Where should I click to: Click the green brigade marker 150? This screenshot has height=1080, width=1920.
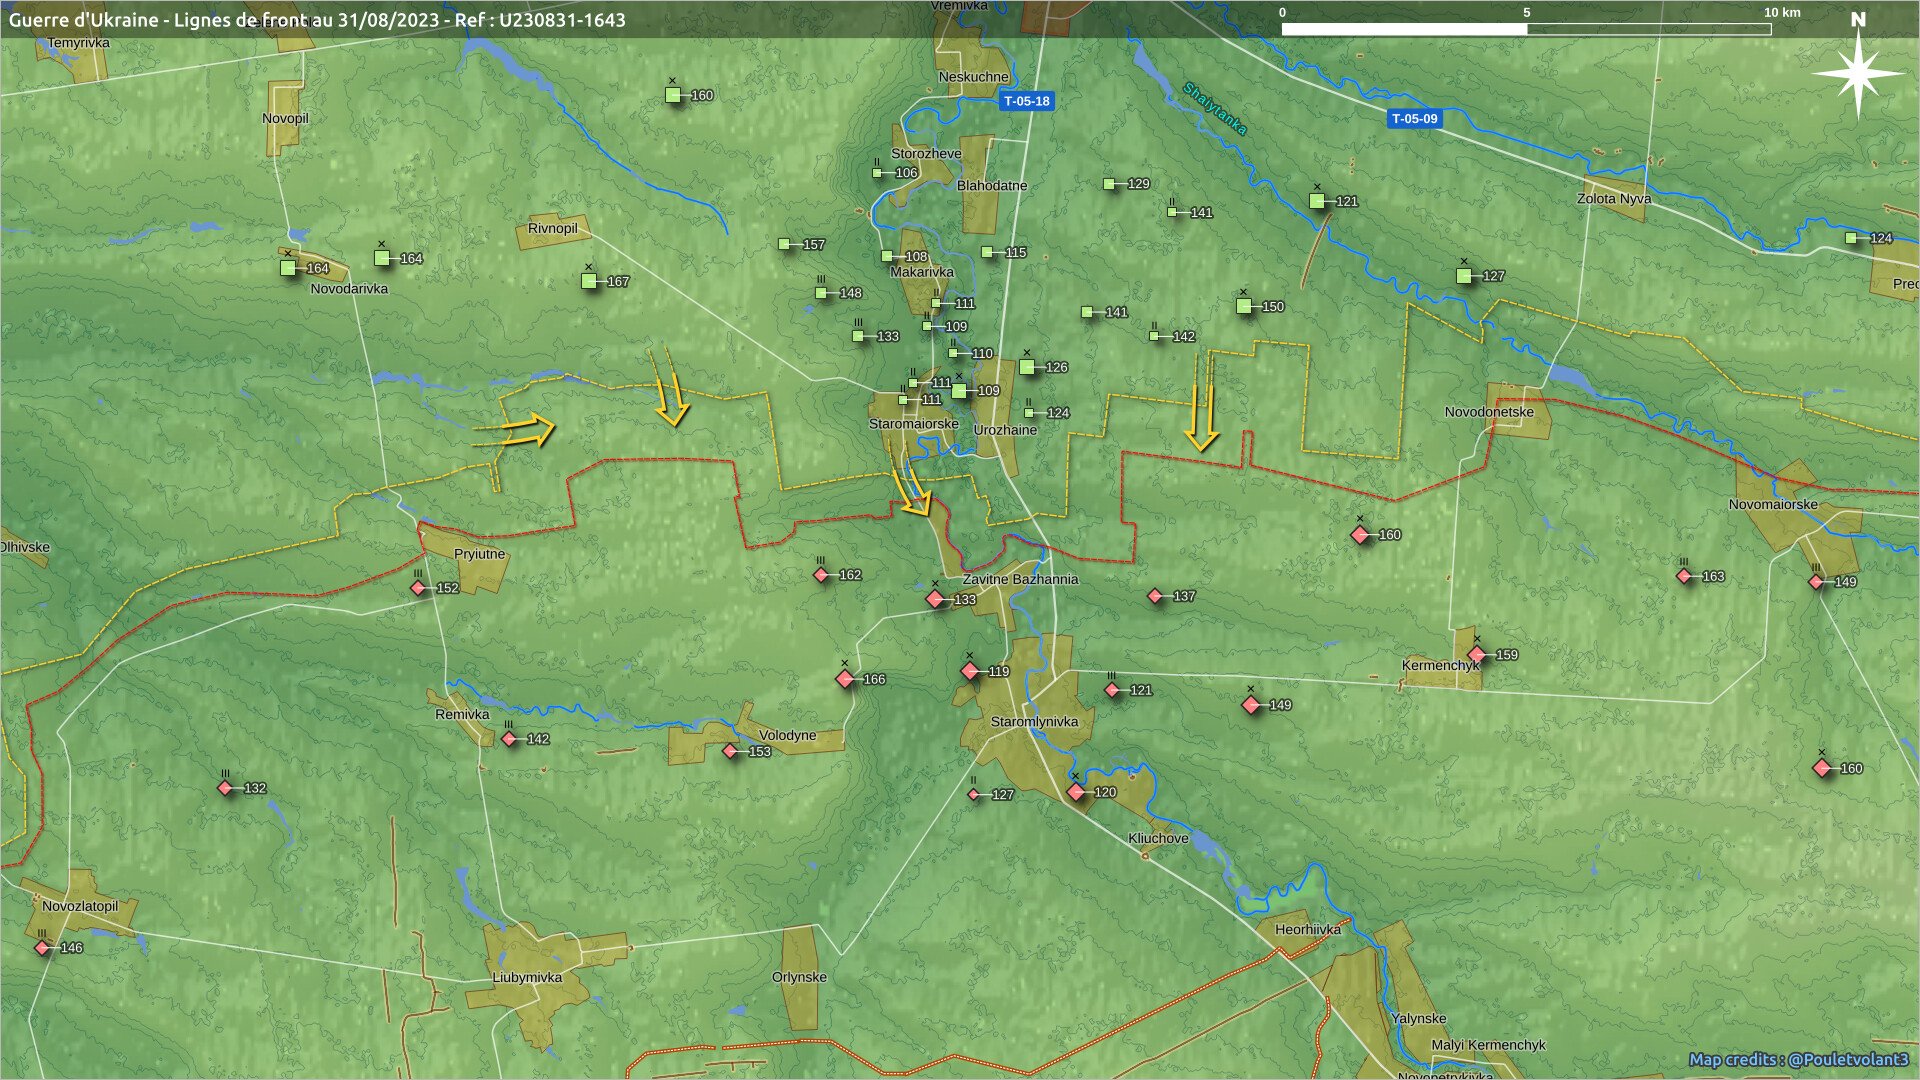point(1244,306)
